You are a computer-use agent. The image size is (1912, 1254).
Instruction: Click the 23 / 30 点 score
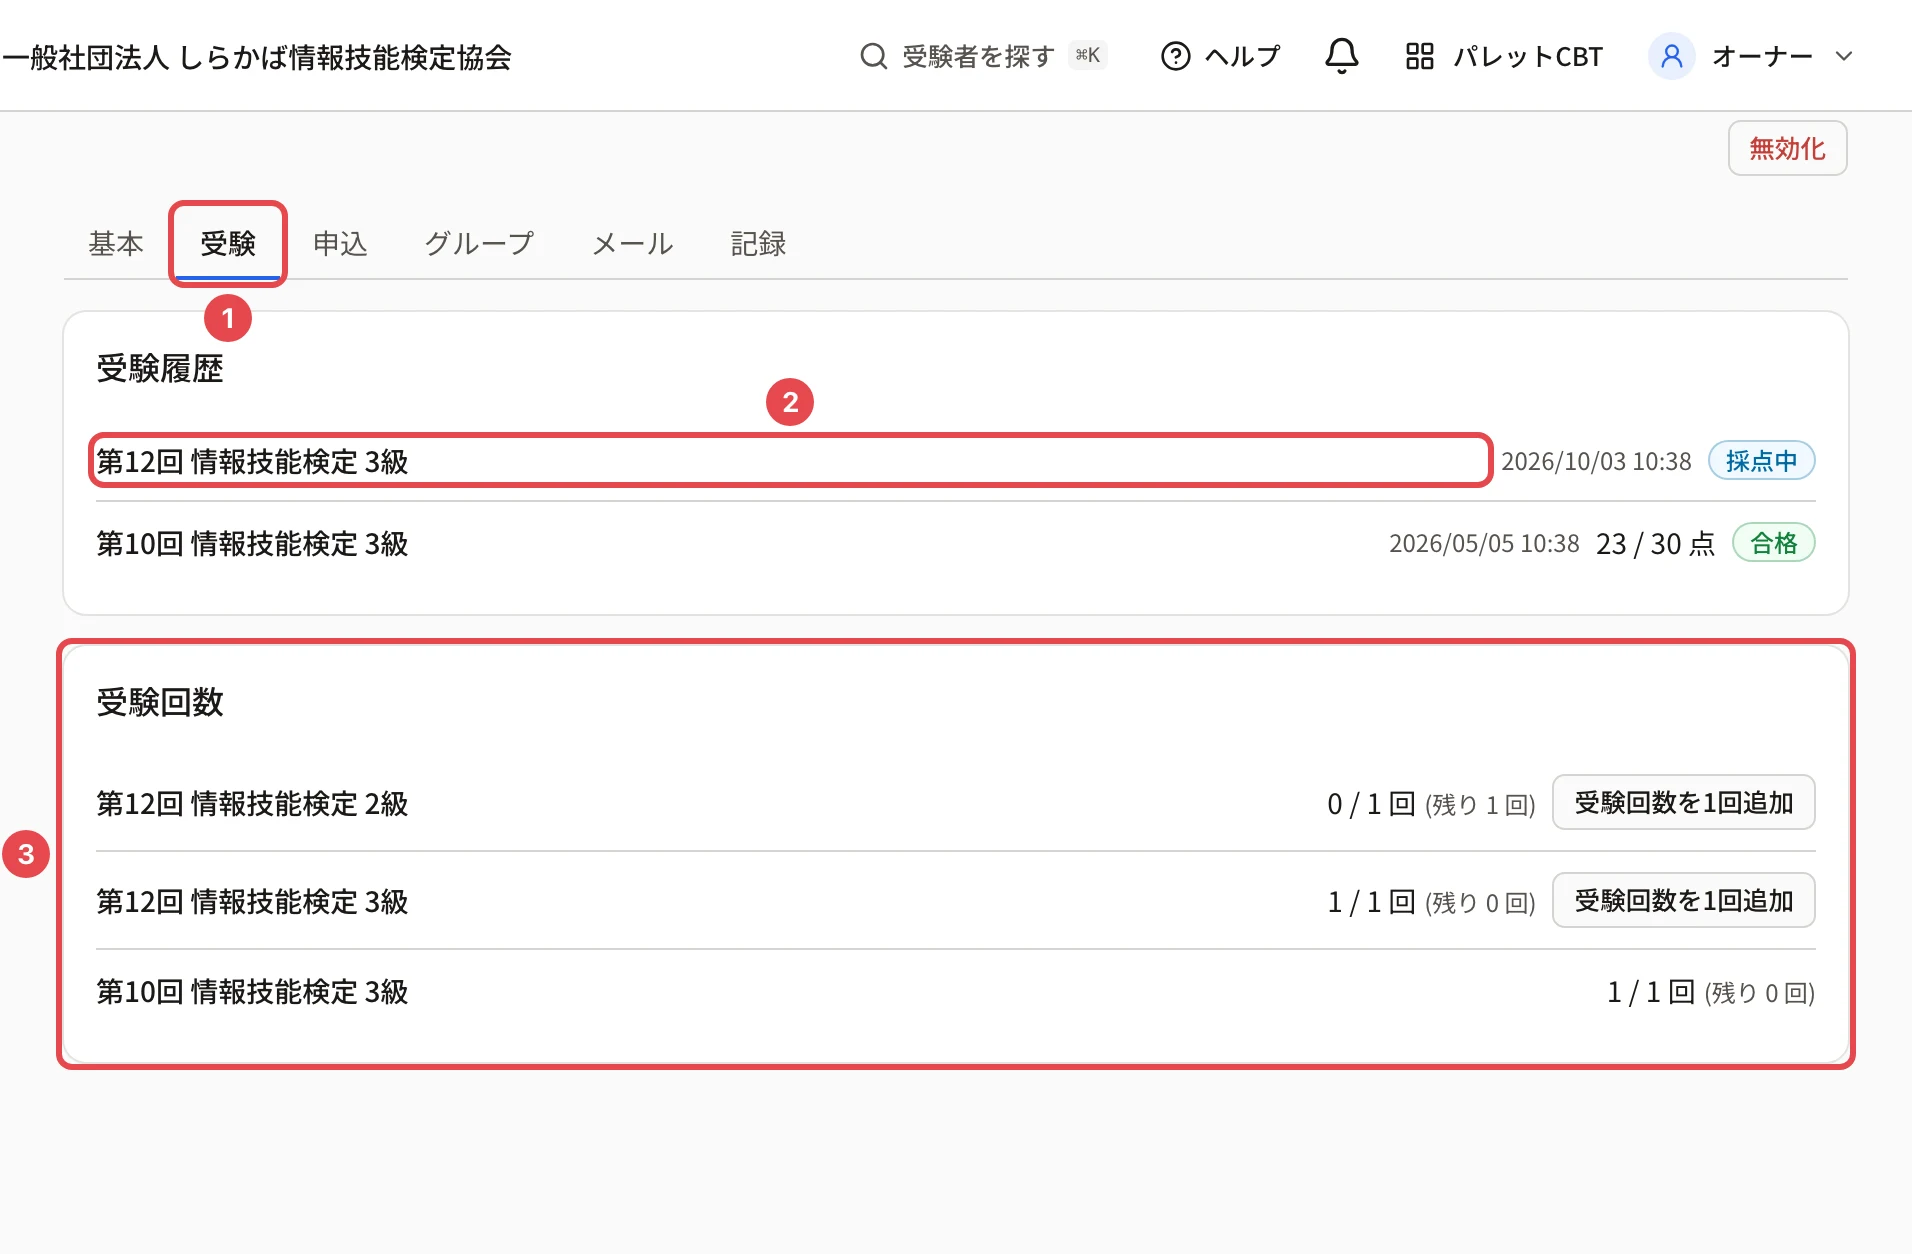1655,543
